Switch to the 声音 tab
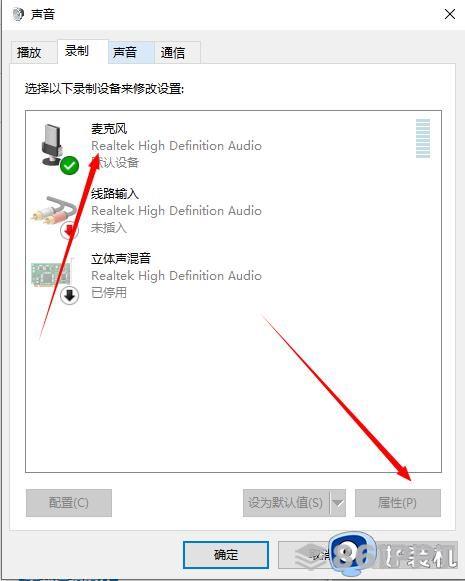The image size is (465, 581). pos(125,52)
